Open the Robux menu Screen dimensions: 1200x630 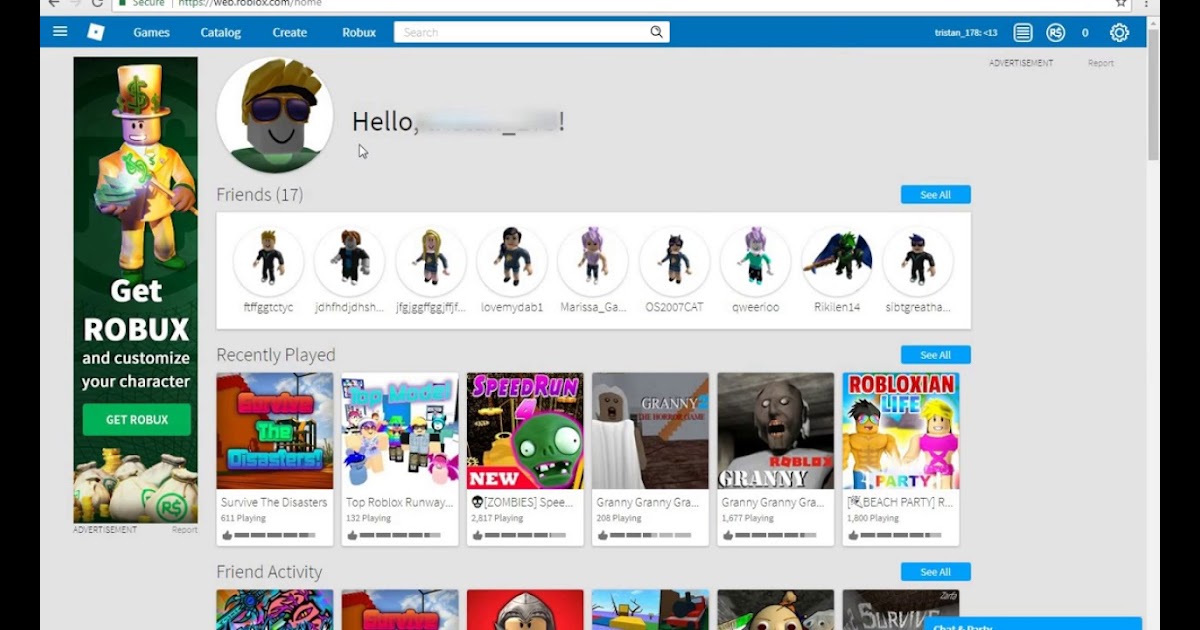coord(359,32)
